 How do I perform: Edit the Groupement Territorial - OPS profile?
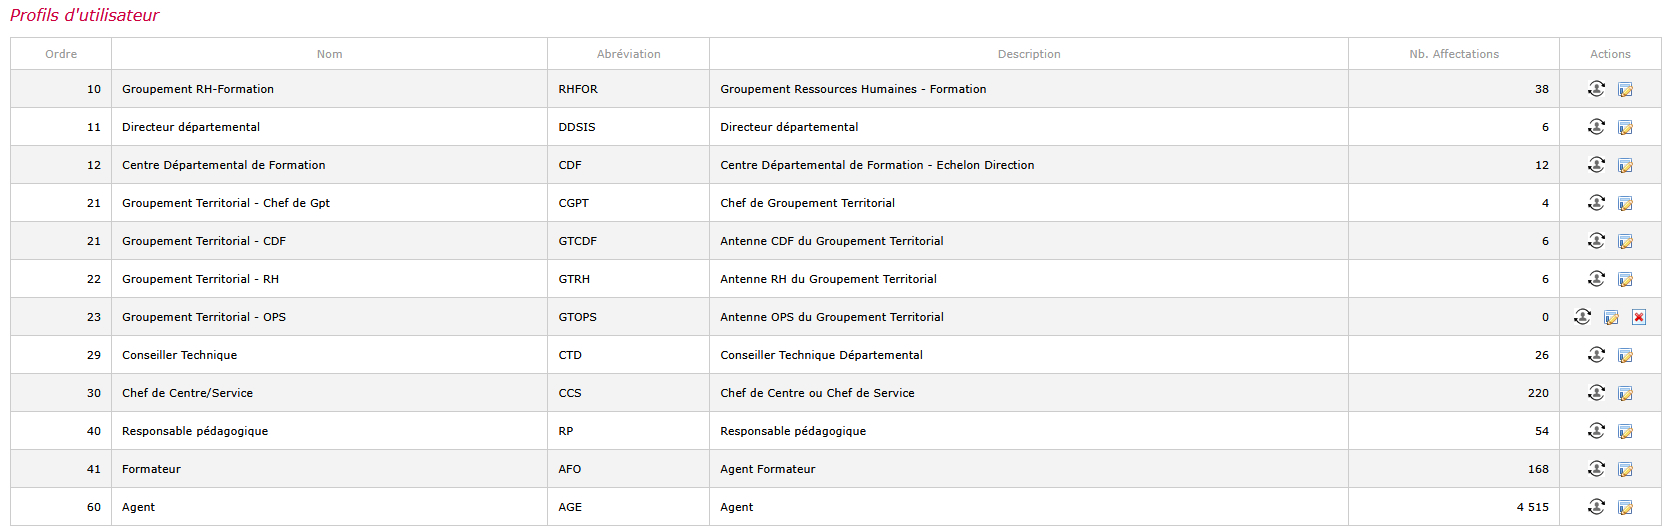pyautogui.click(x=1611, y=317)
